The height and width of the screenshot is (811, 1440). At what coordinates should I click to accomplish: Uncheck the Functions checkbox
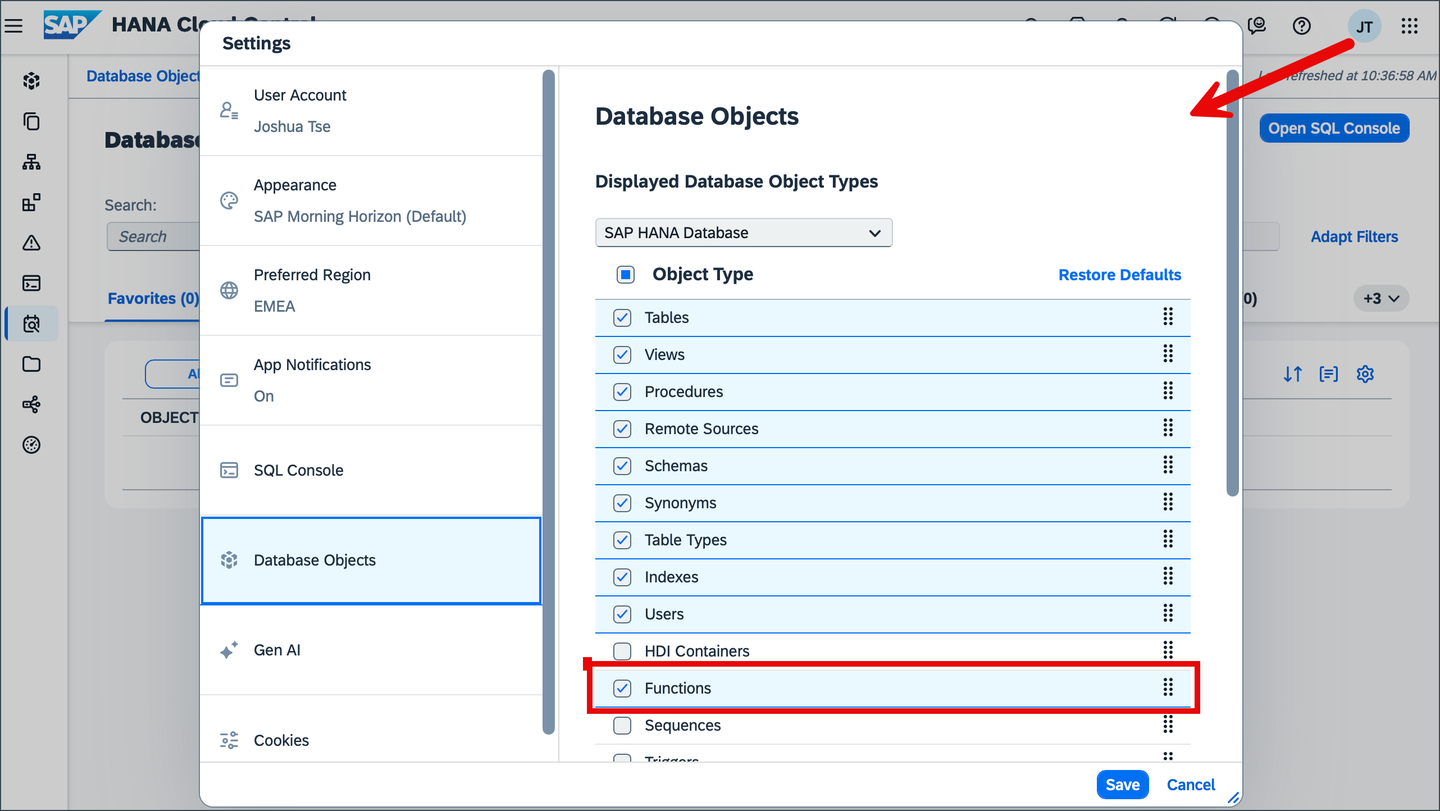pos(622,688)
